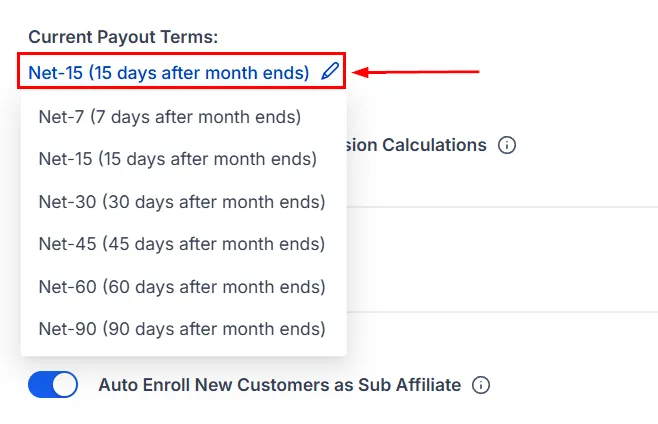
Task: Disable Auto Enroll New Customers toggle
Action: (53, 384)
